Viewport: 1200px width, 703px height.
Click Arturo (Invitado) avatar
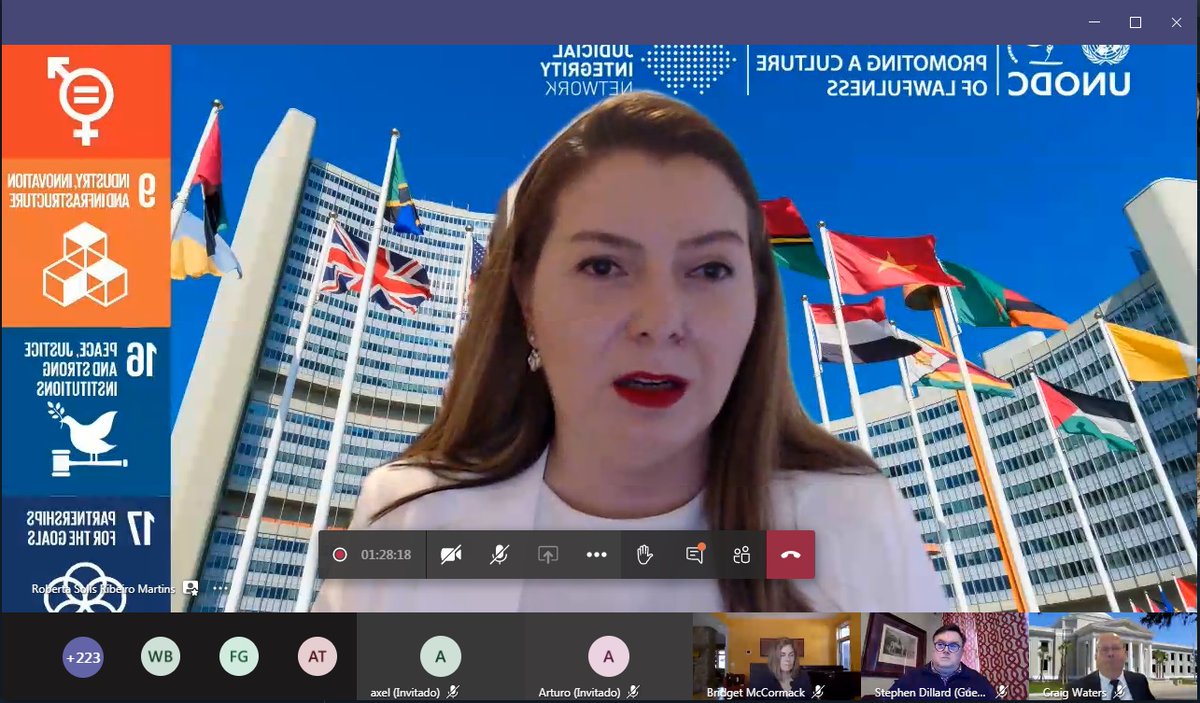(608, 657)
